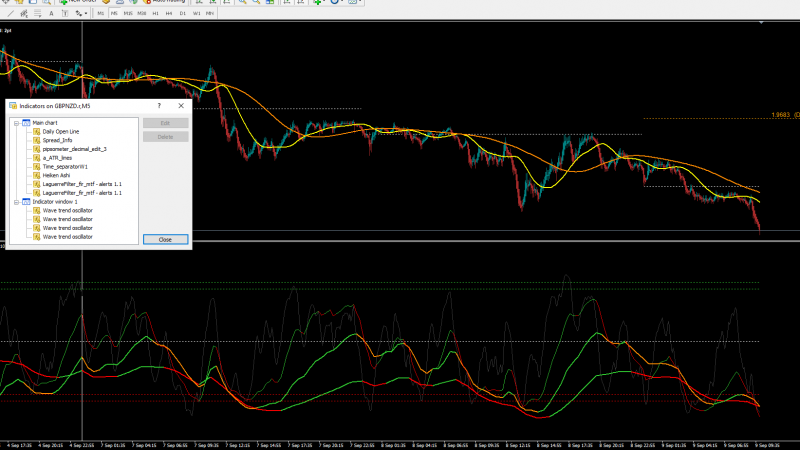Switch chart to M15 timeframe
The width and height of the screenshot is (800, 450).
click(x=128, y=13)
